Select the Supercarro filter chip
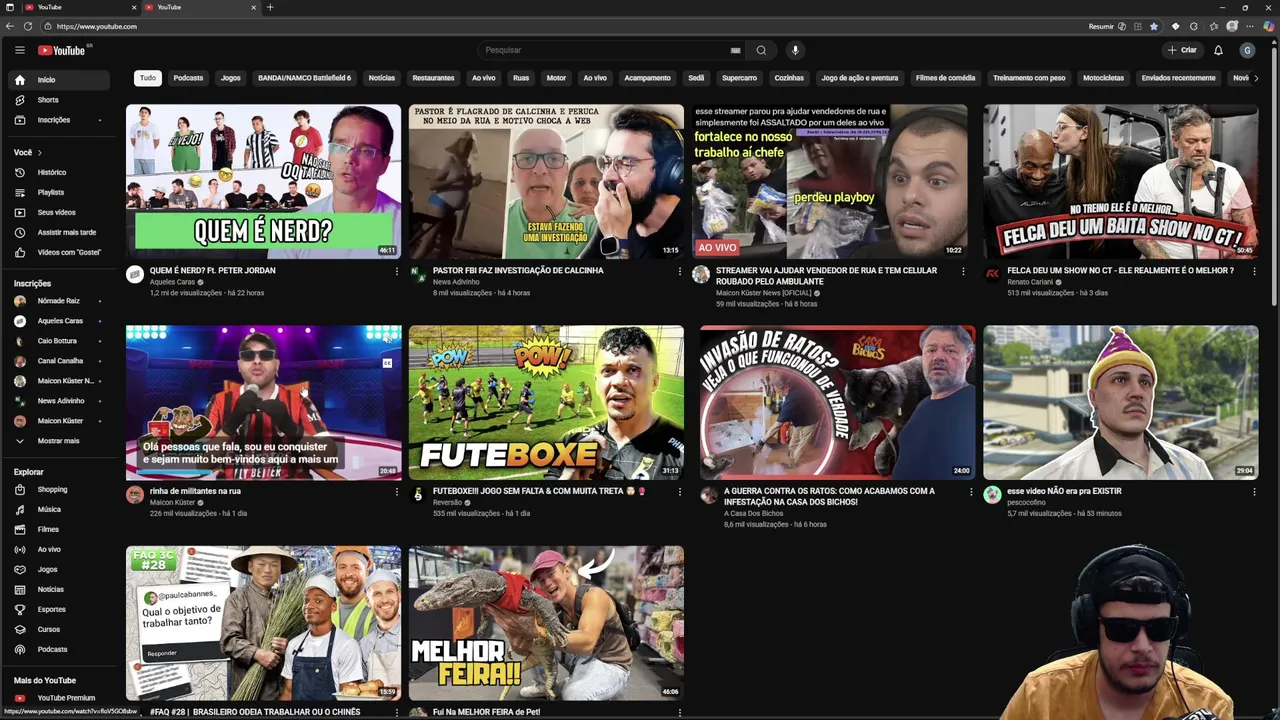 pyautogui.click(x=739, y=78)
